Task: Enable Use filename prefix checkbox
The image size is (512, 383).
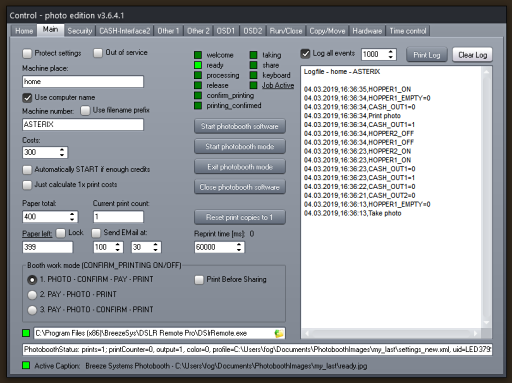Action: (85, 110)
